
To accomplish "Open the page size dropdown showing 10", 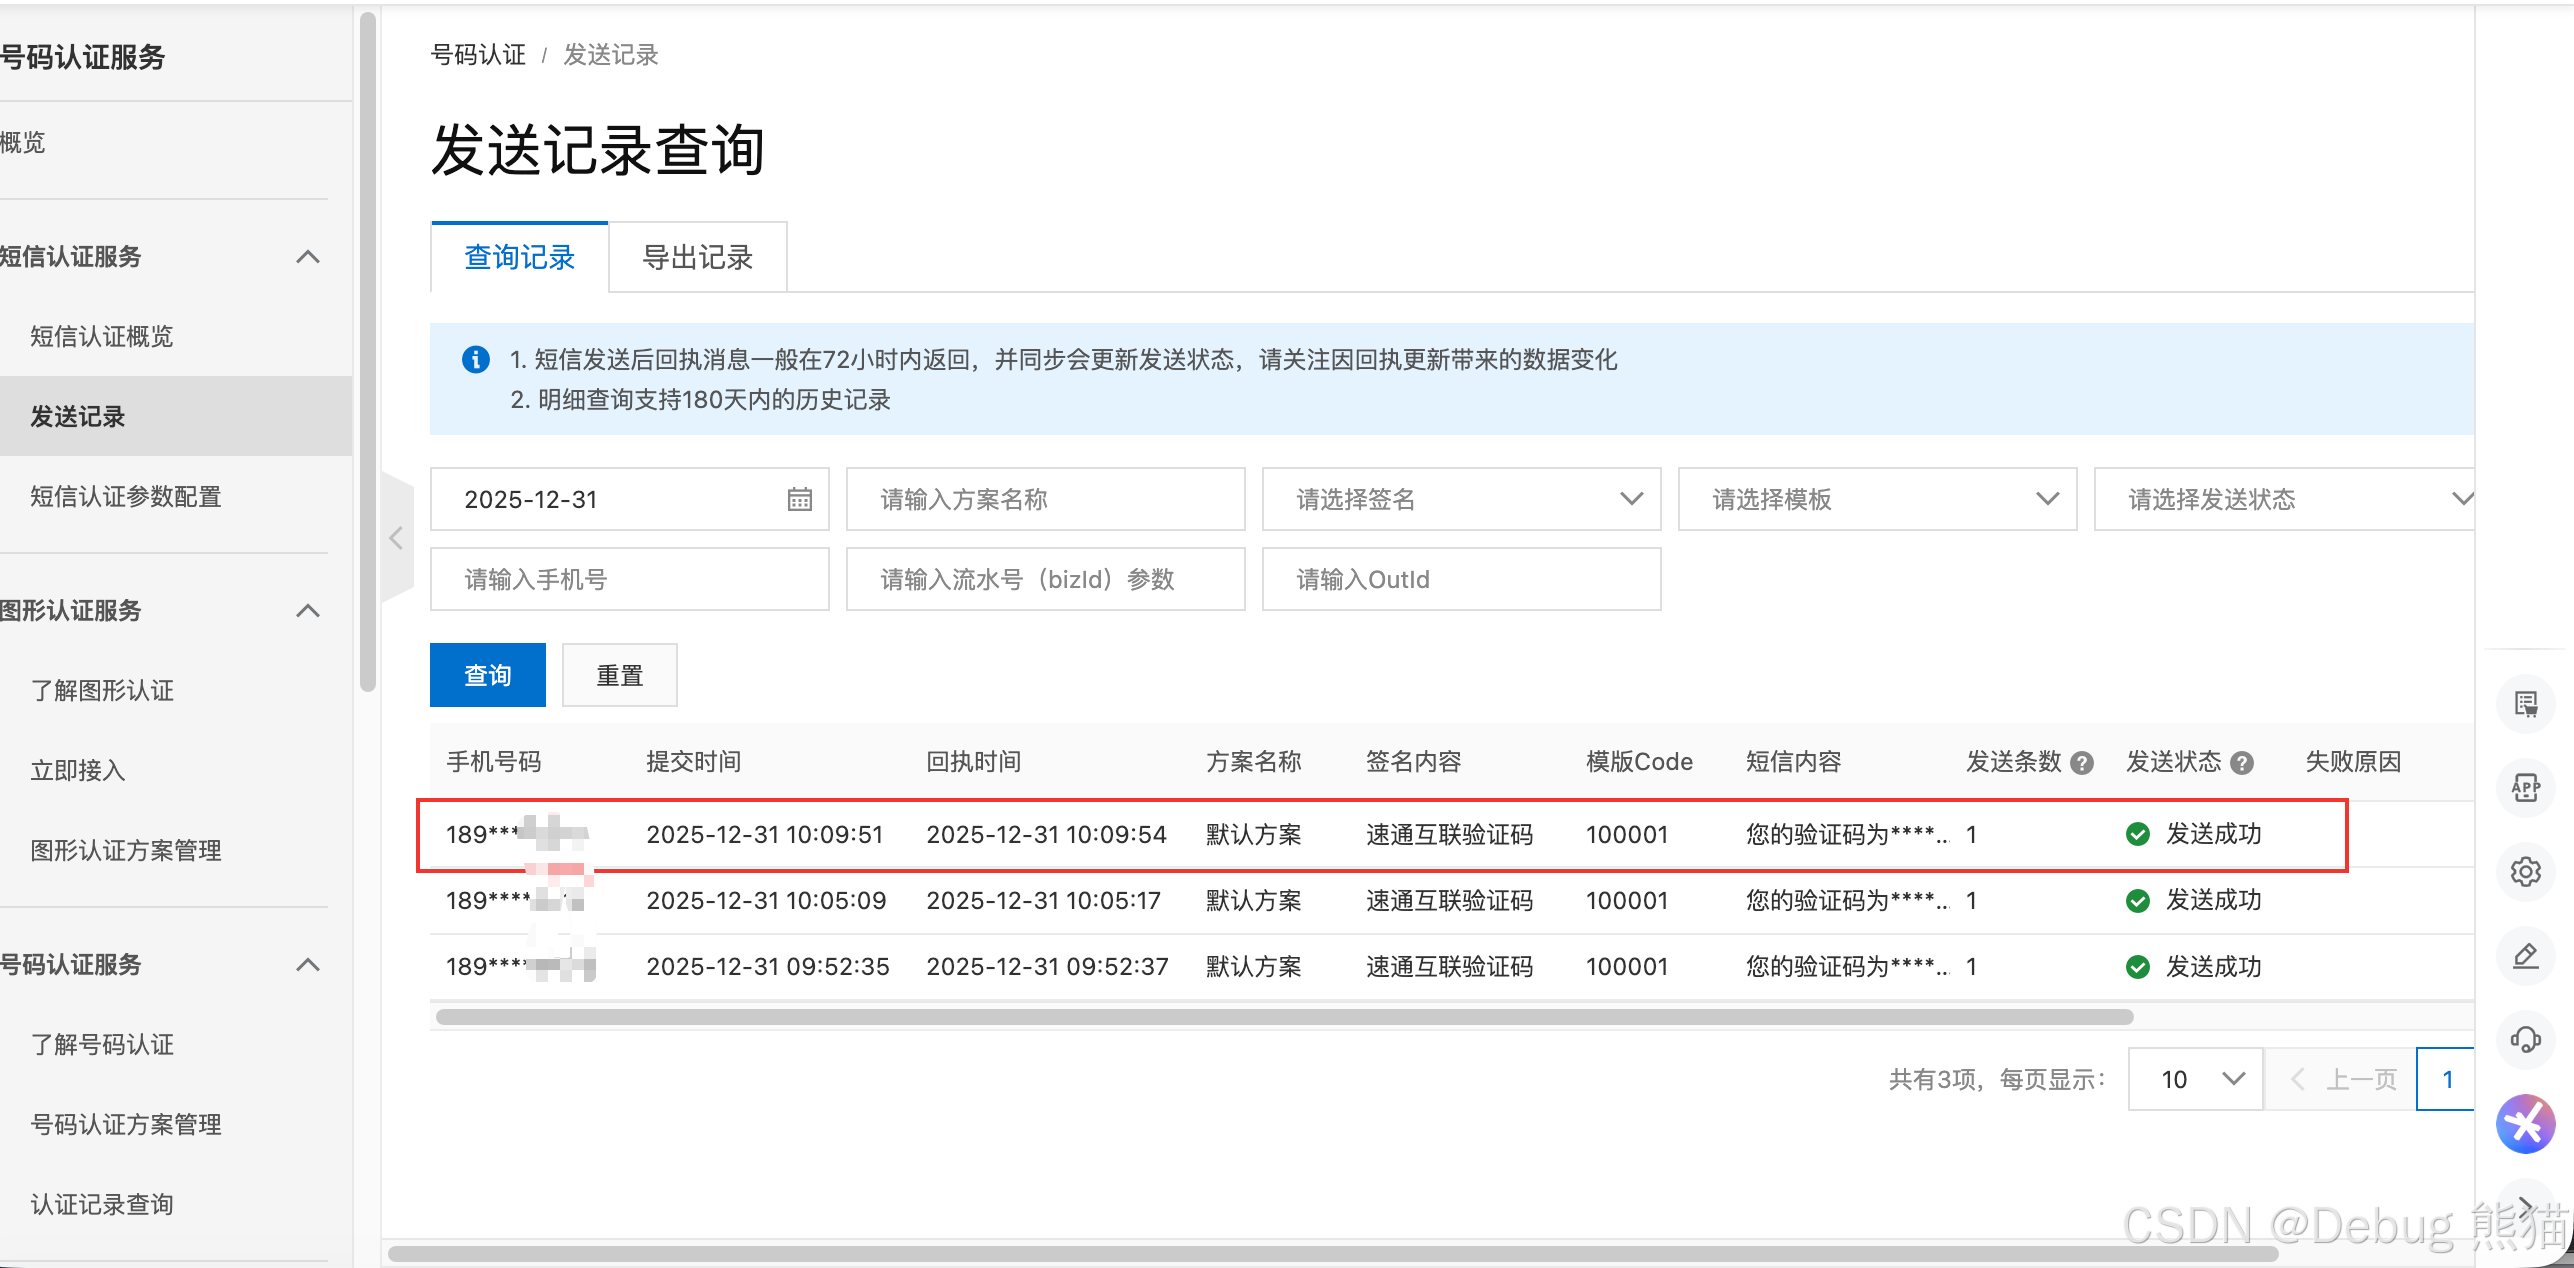I will (2195, 1079).
